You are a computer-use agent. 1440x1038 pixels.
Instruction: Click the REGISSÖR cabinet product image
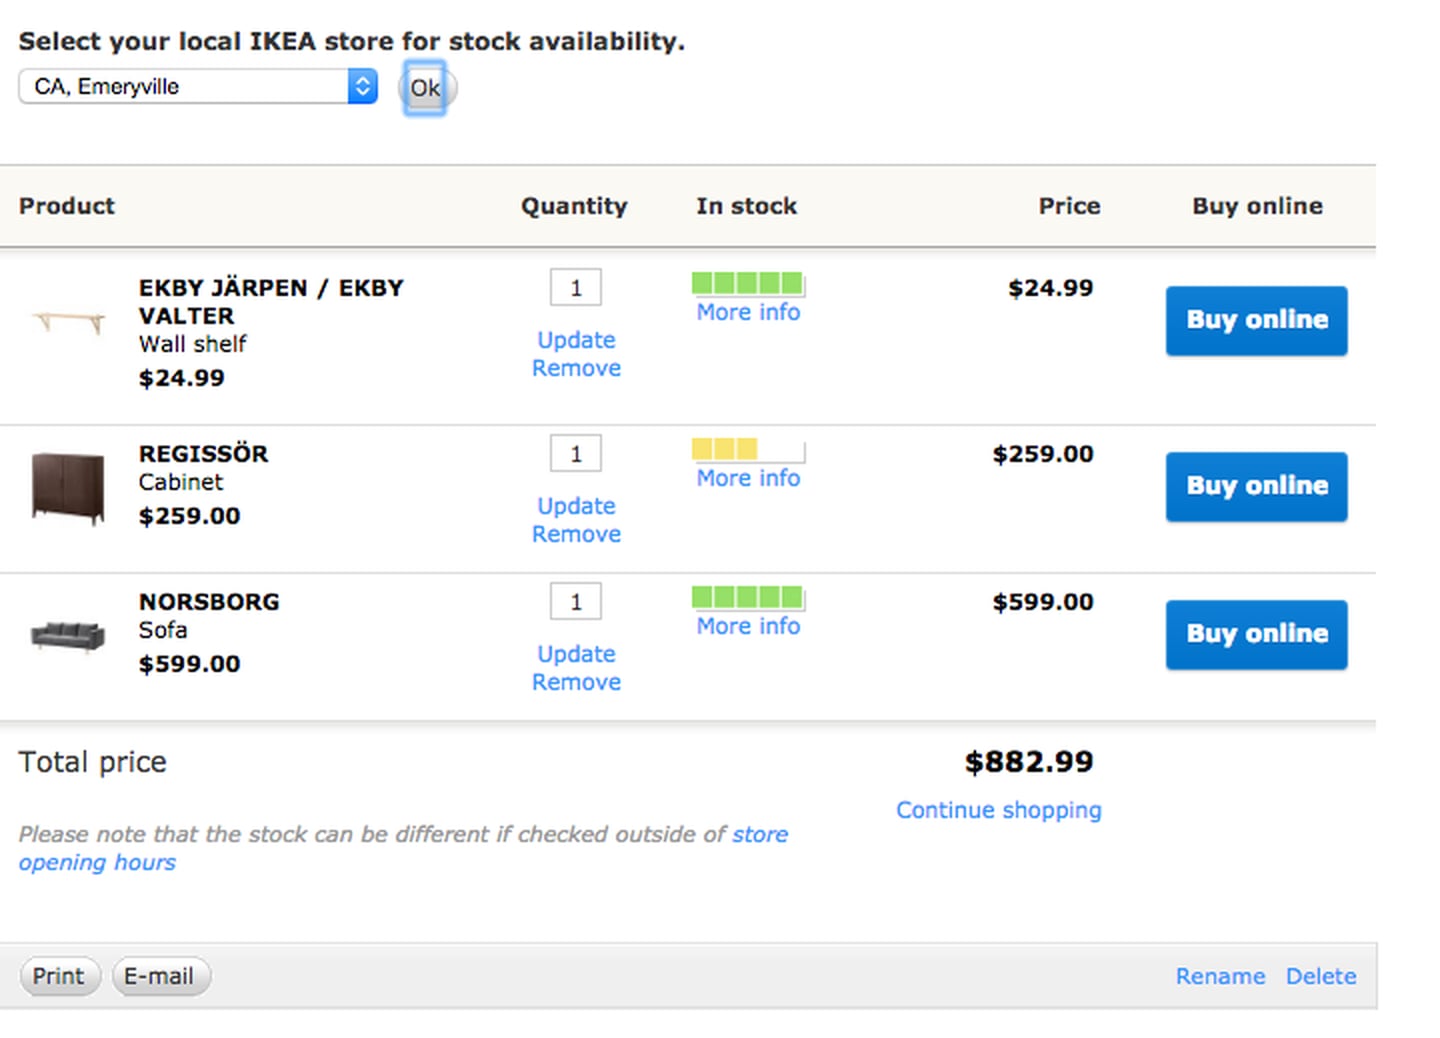tap(68, 487)
